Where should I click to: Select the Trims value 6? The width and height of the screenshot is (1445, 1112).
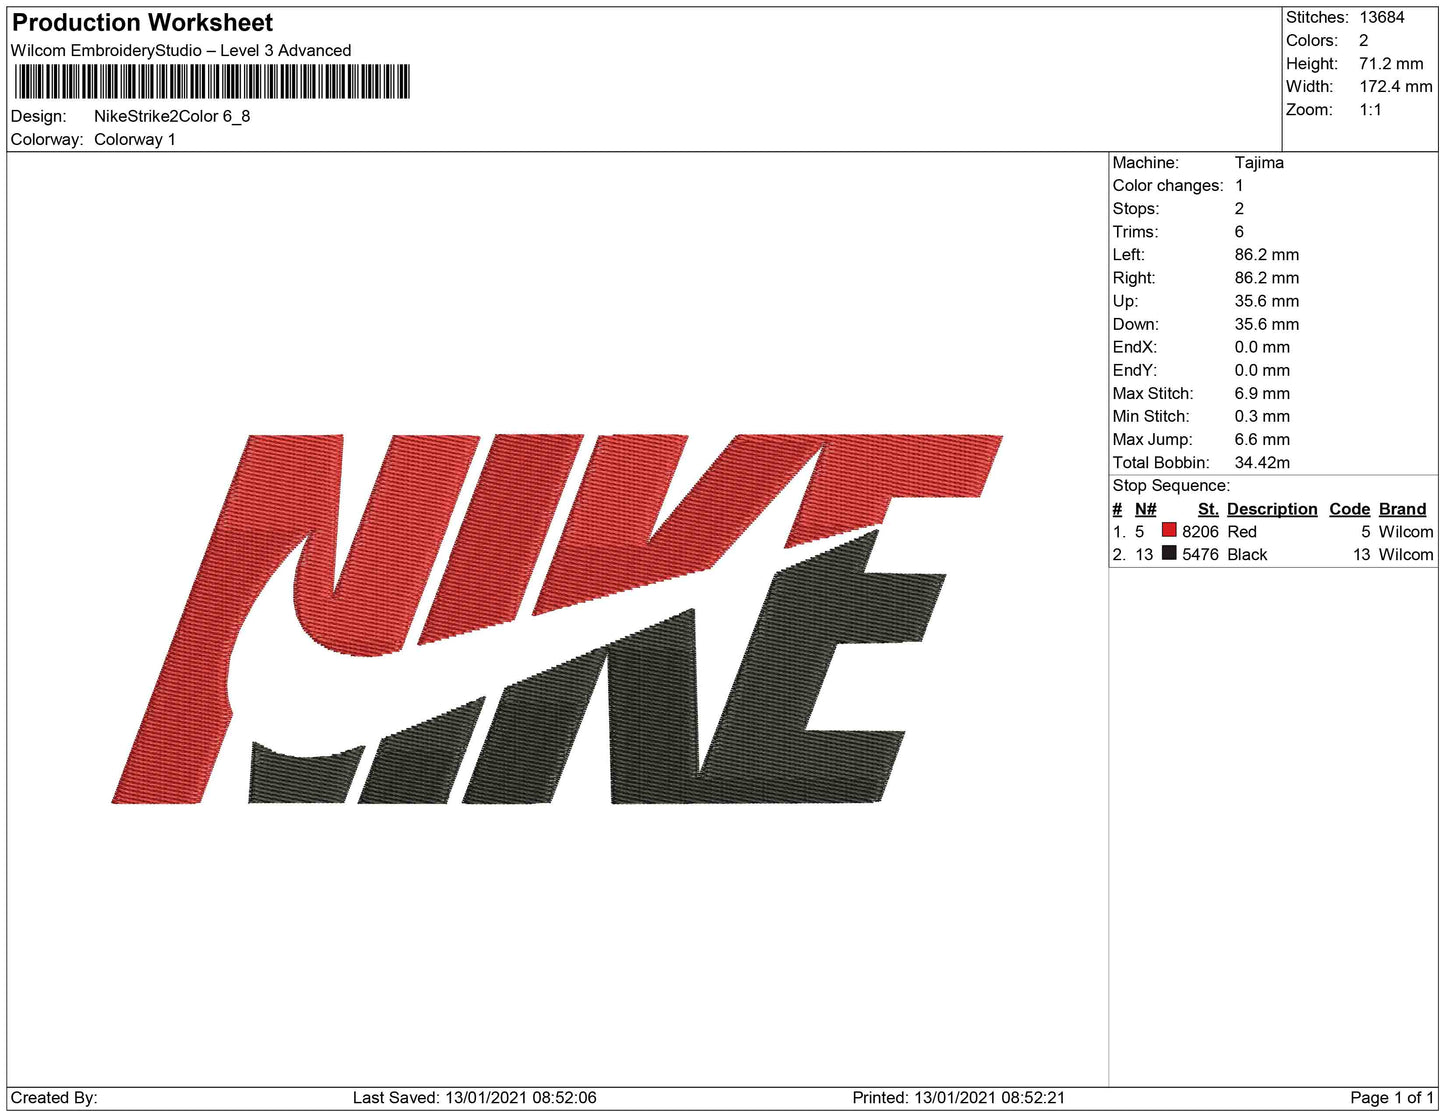(x=1240, y=231)
